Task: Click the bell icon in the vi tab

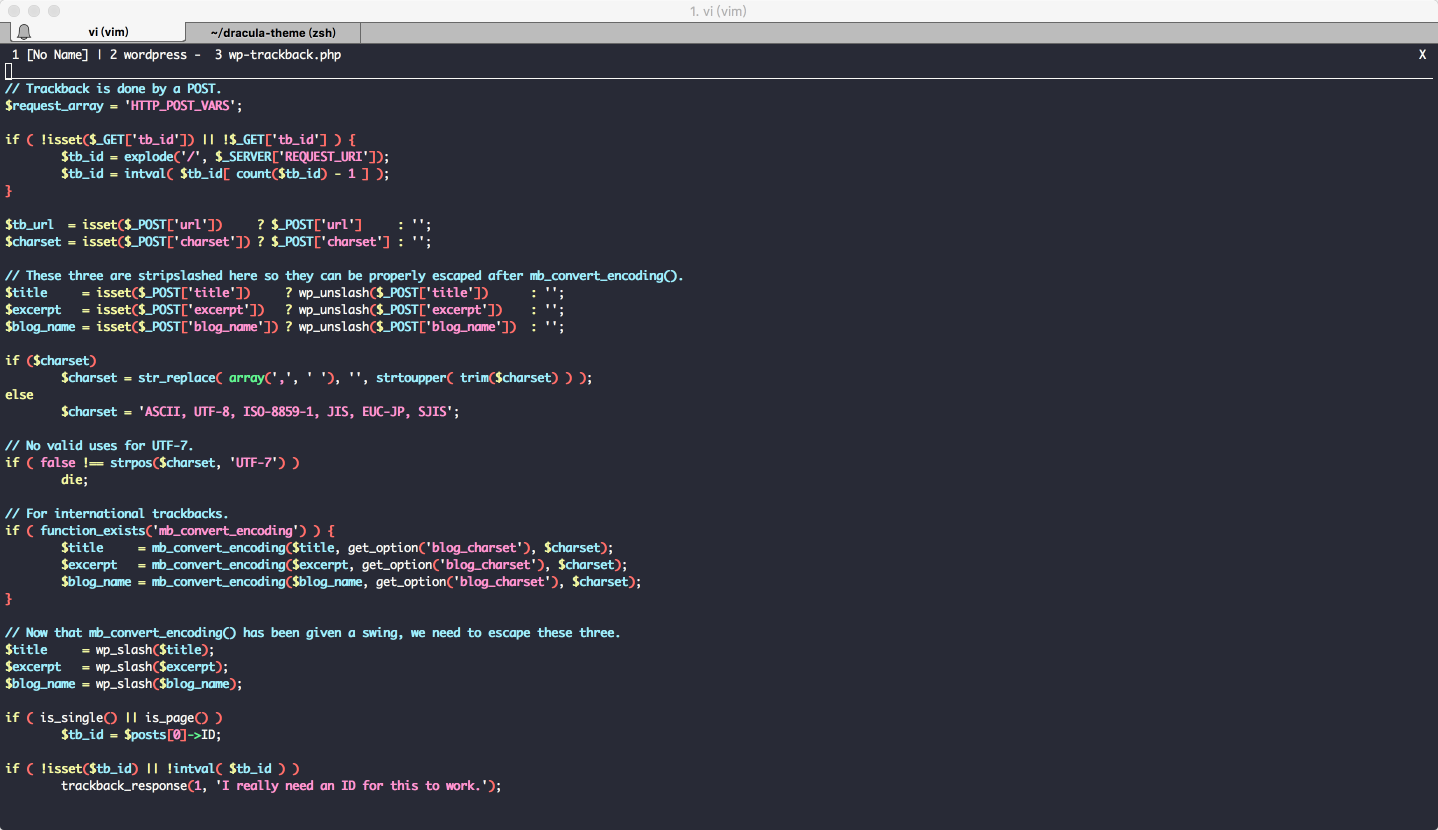Action: (24, 33)
